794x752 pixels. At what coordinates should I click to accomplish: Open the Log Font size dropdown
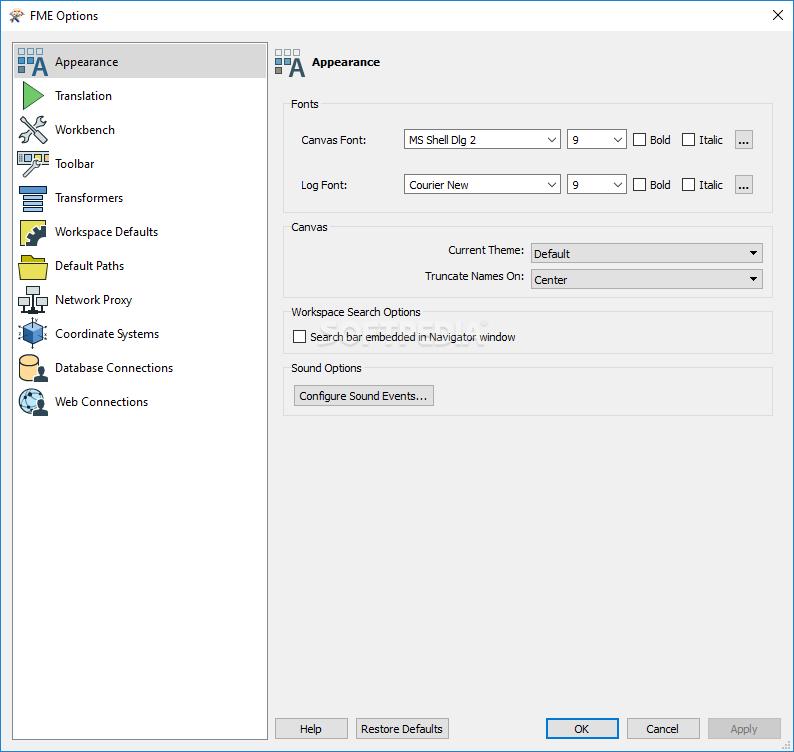[597, 185]
